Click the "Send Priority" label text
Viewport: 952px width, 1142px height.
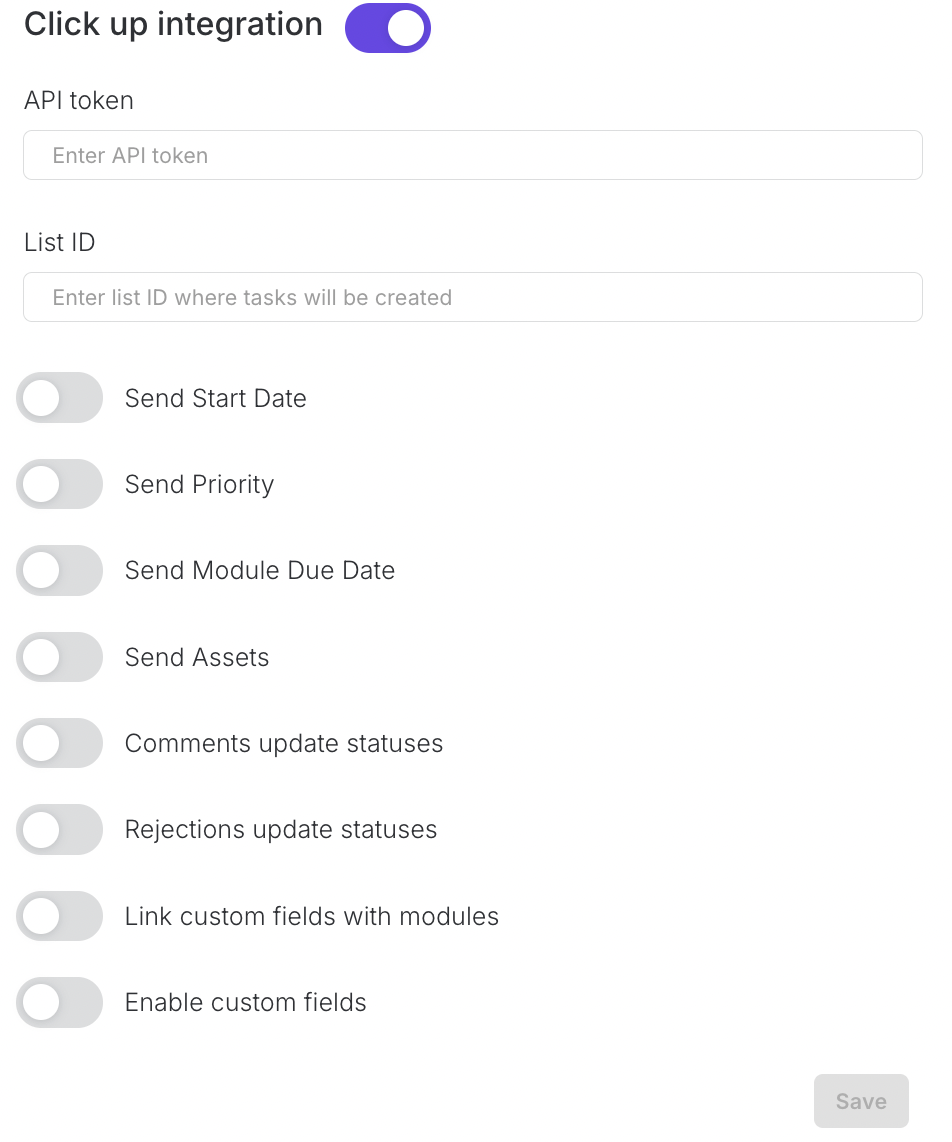point(199,484)
